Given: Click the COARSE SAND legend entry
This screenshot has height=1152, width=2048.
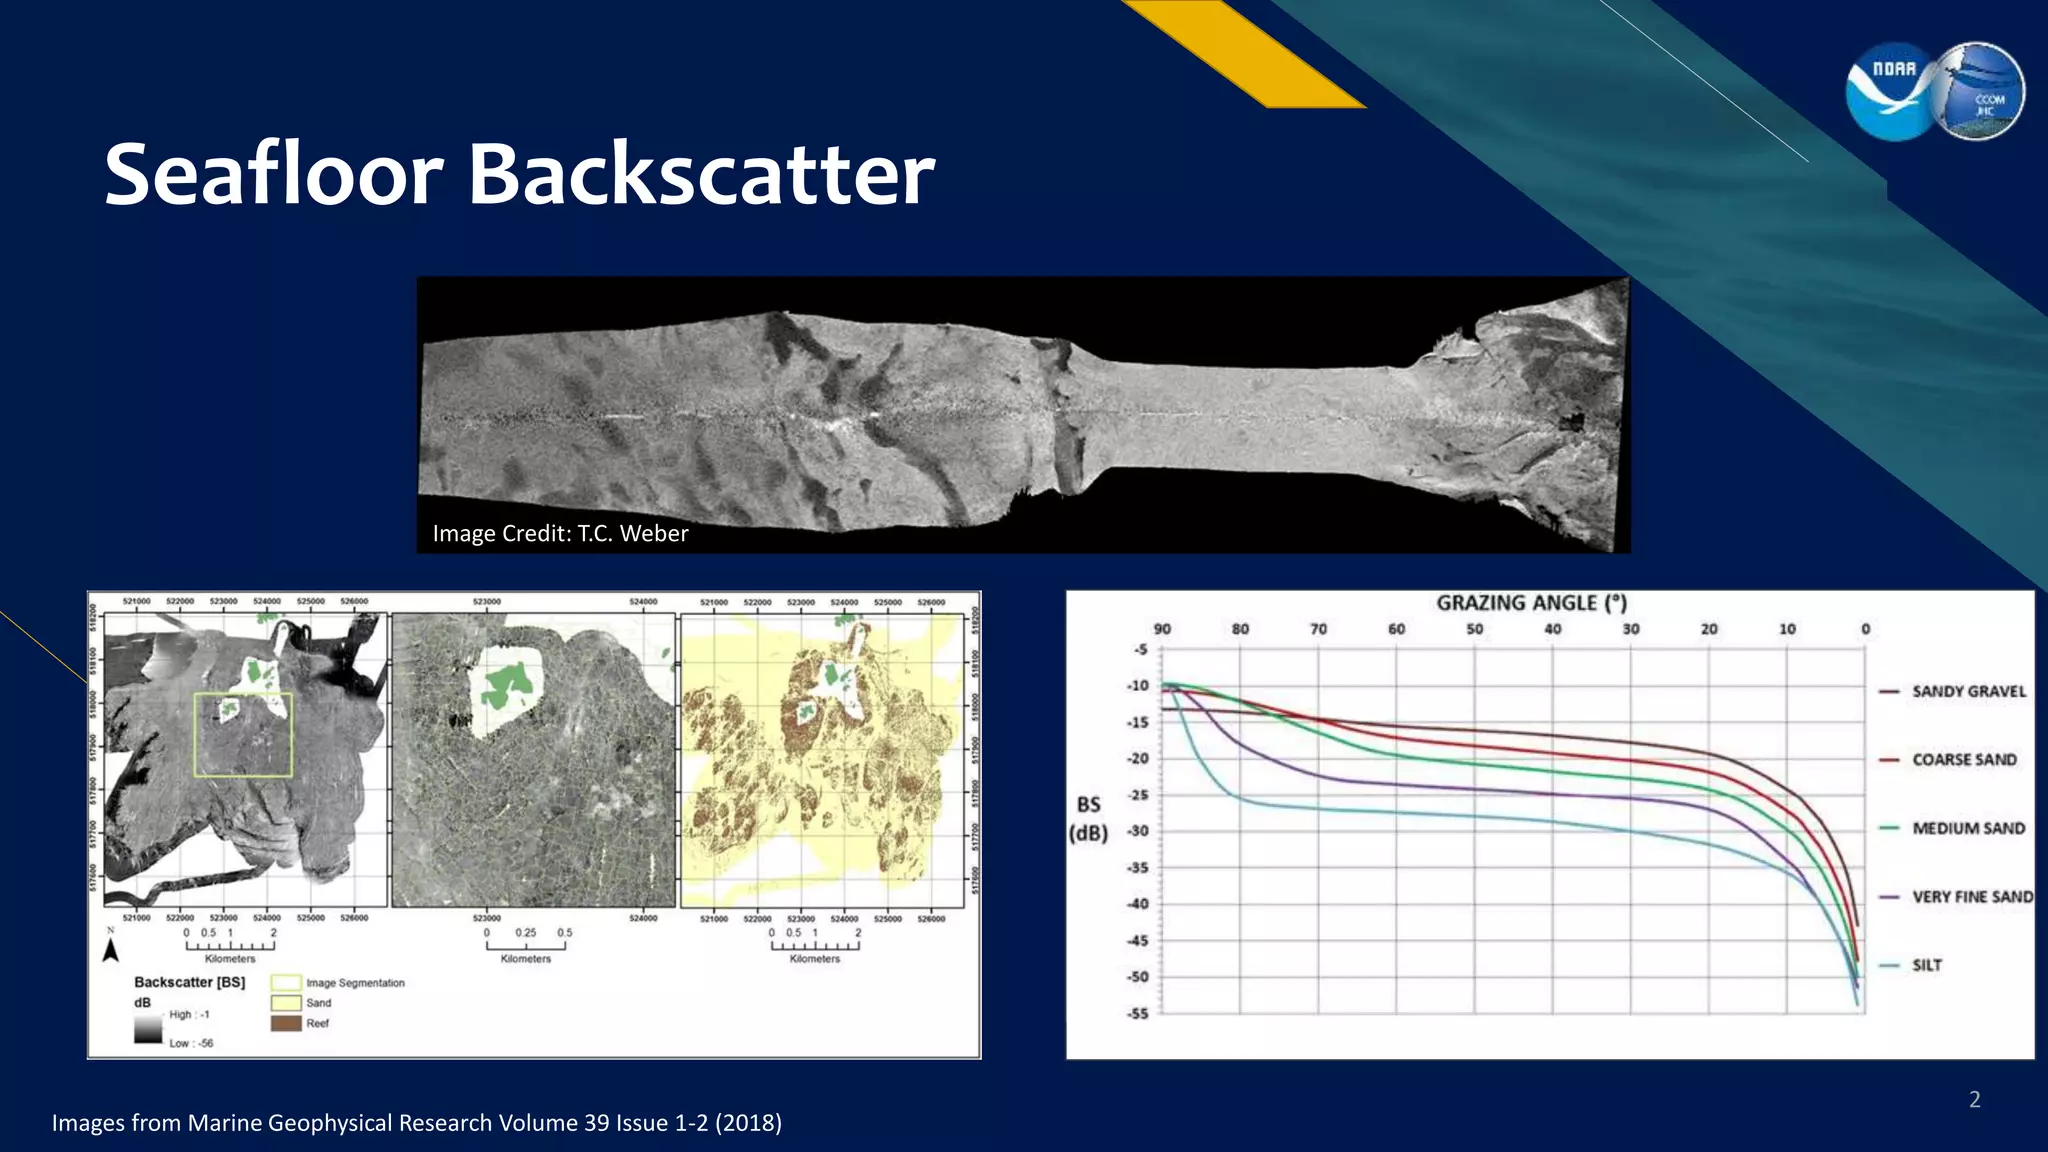Looking at the screenshot, I should point(1963,760).
